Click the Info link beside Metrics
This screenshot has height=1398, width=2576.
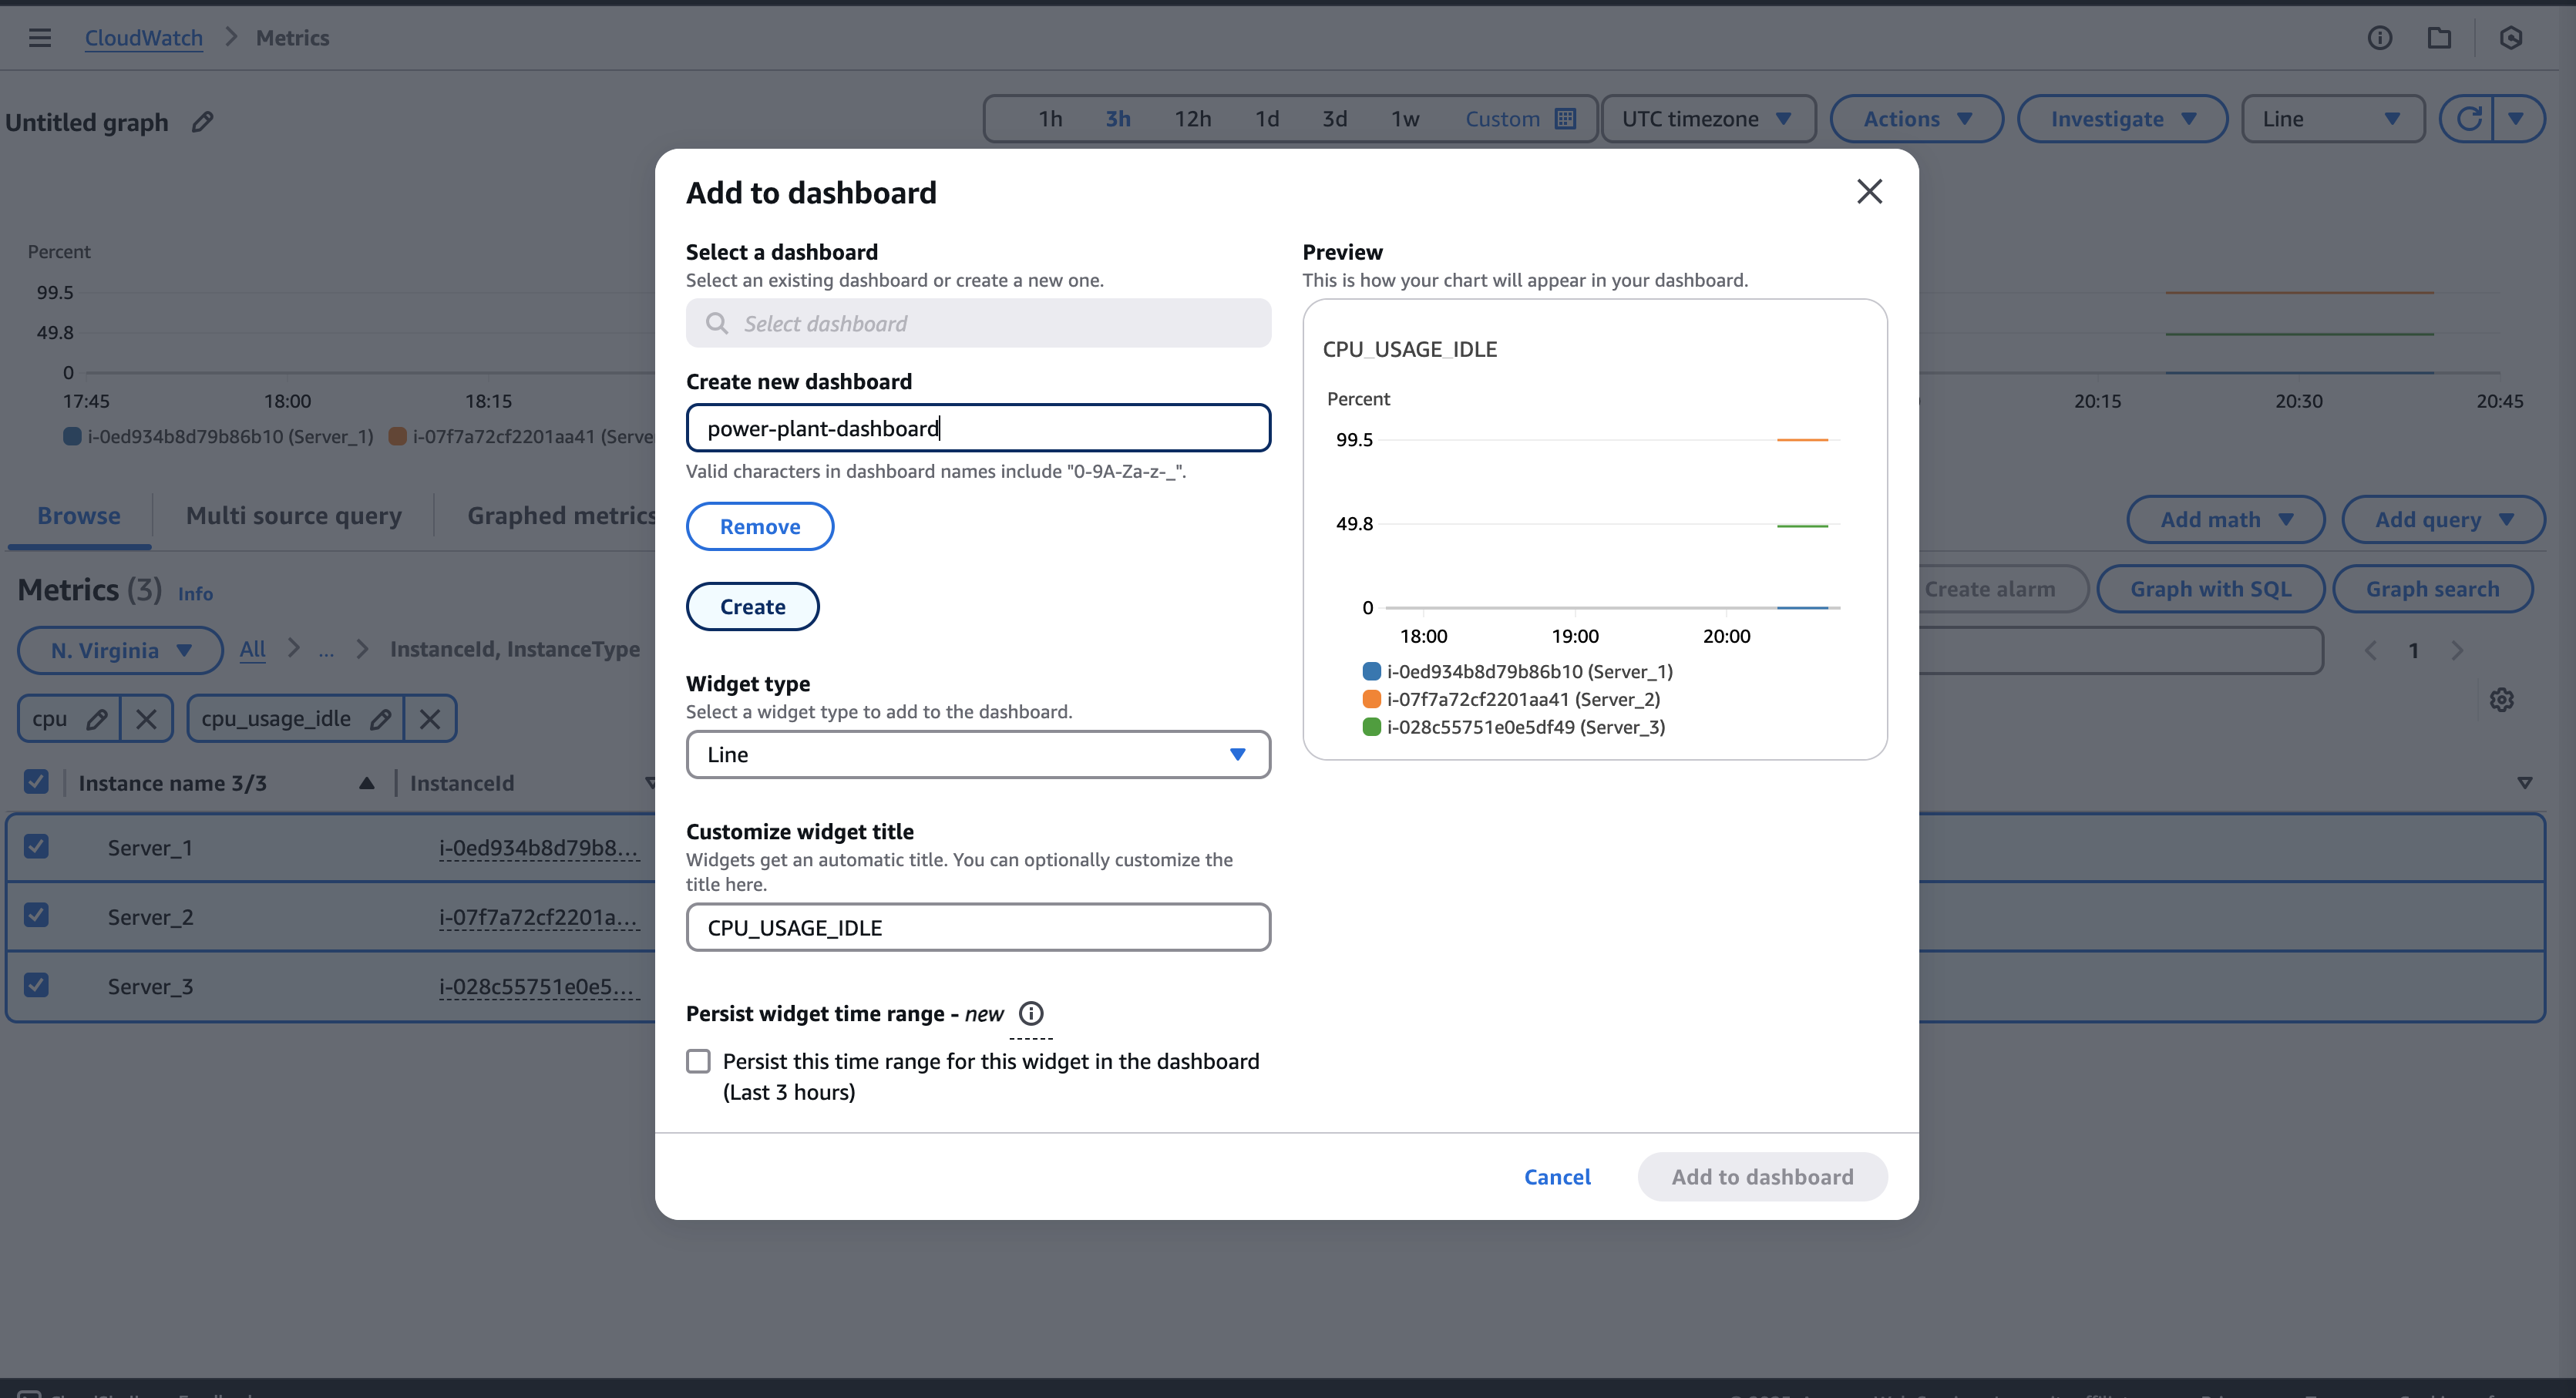(x=195, y=593)
